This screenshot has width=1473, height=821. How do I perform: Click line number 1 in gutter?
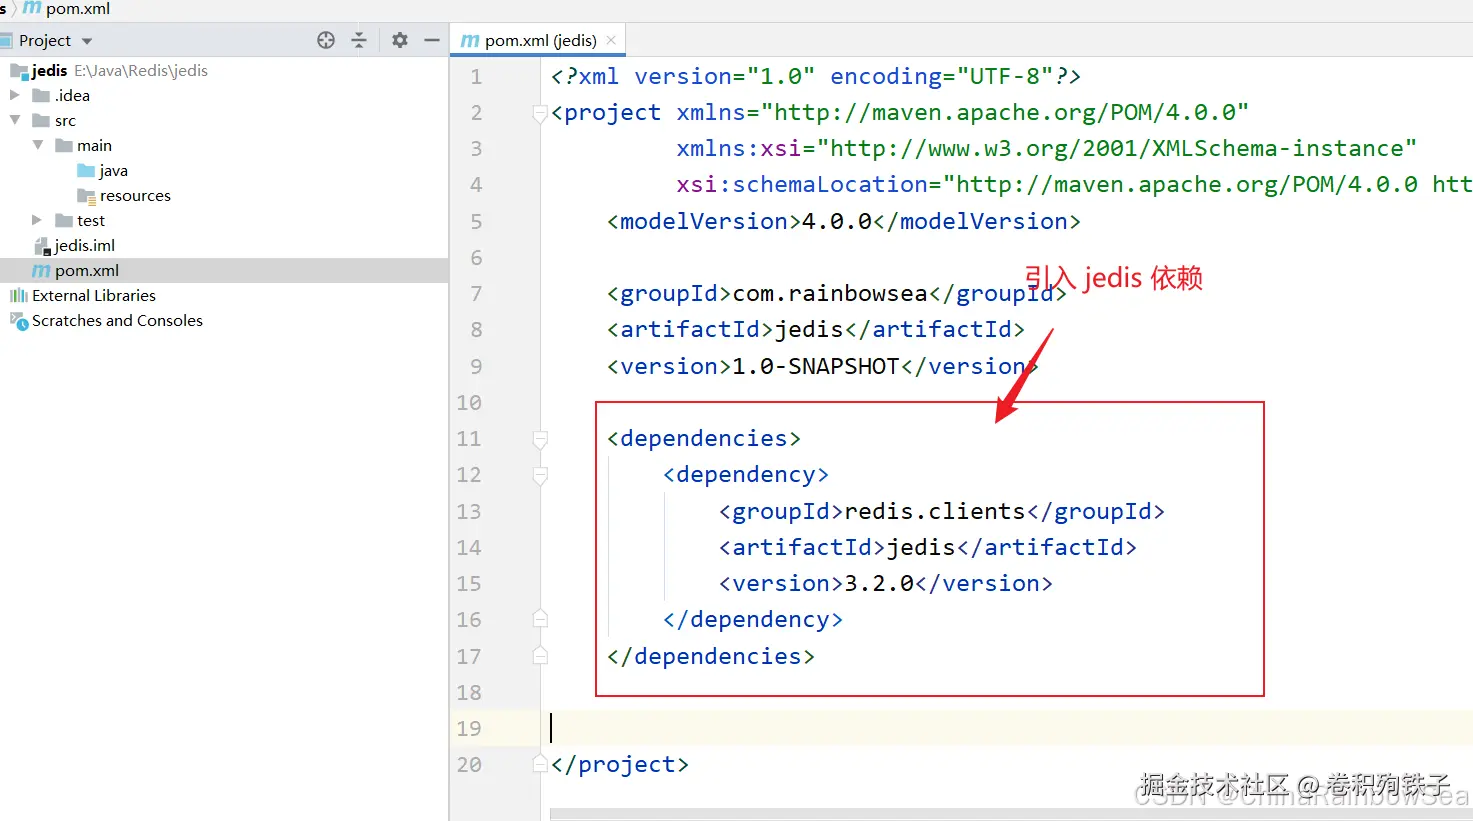pos(476,77)
